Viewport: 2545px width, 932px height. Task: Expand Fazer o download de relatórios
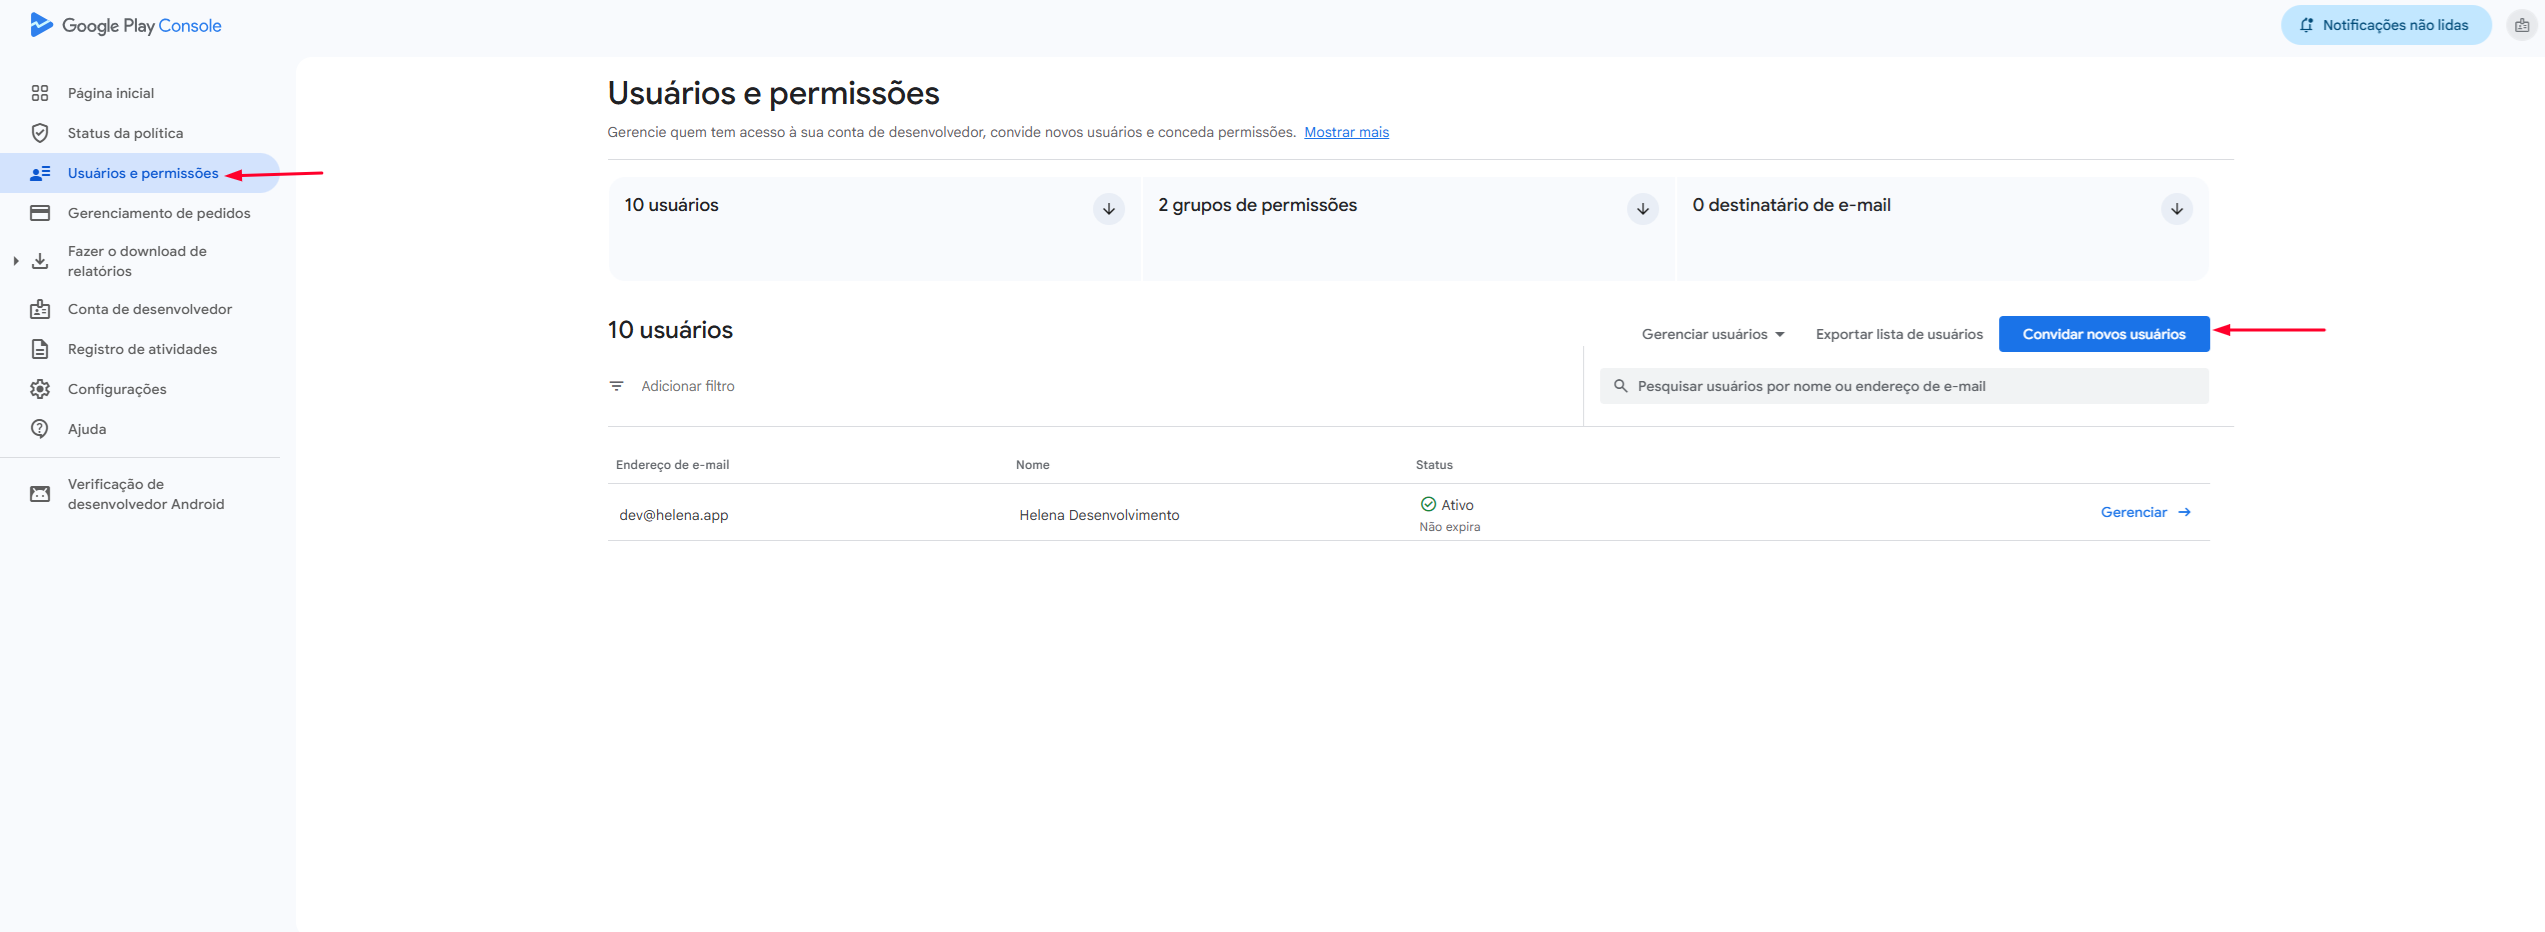16,261
